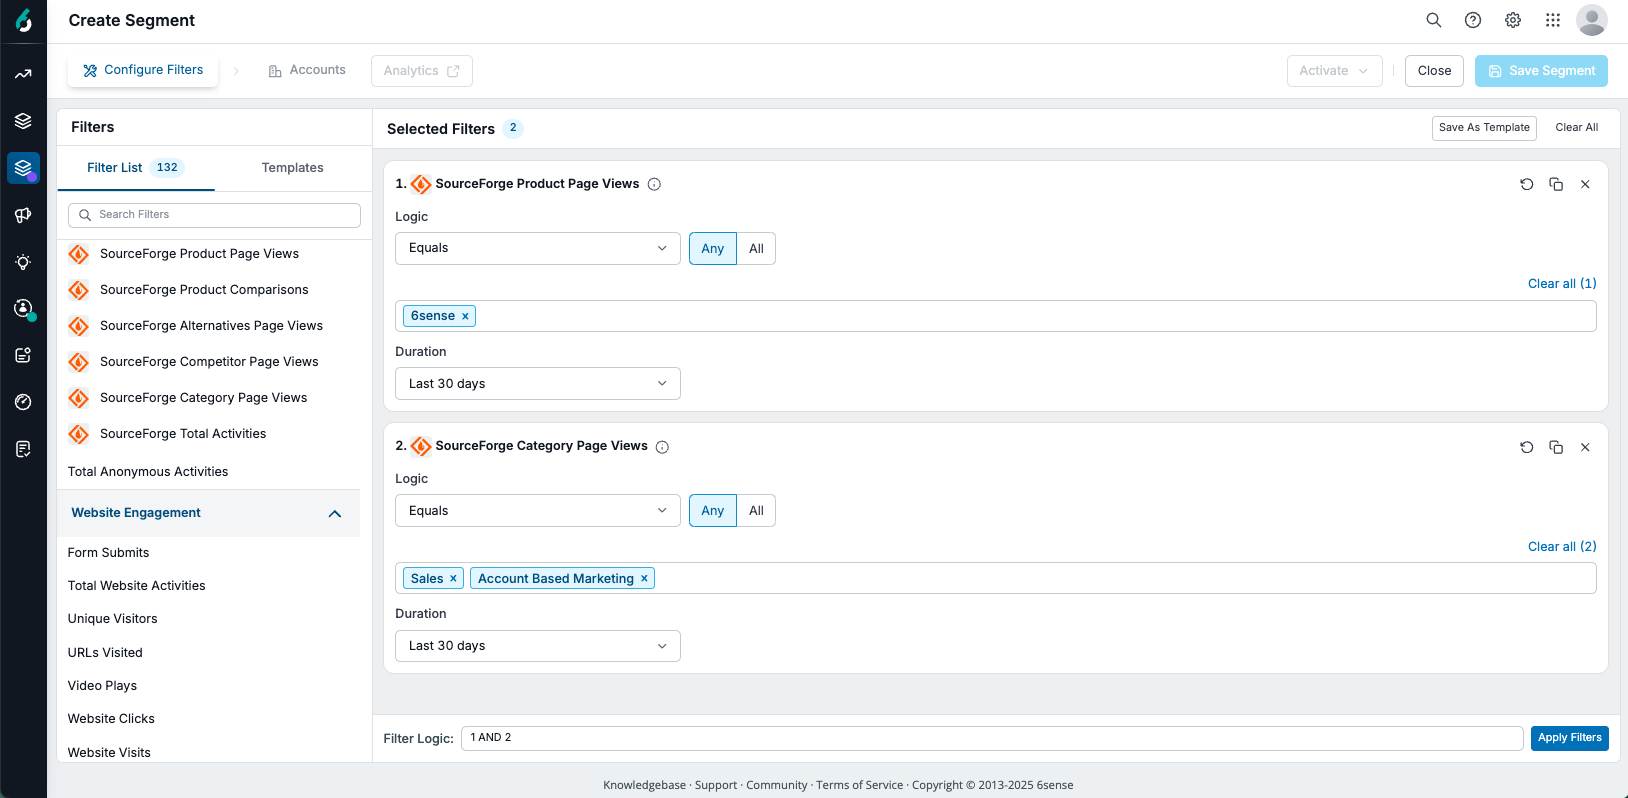Switch to the Filter List tab
The image size is (1628, 798).
pos(135,168)
